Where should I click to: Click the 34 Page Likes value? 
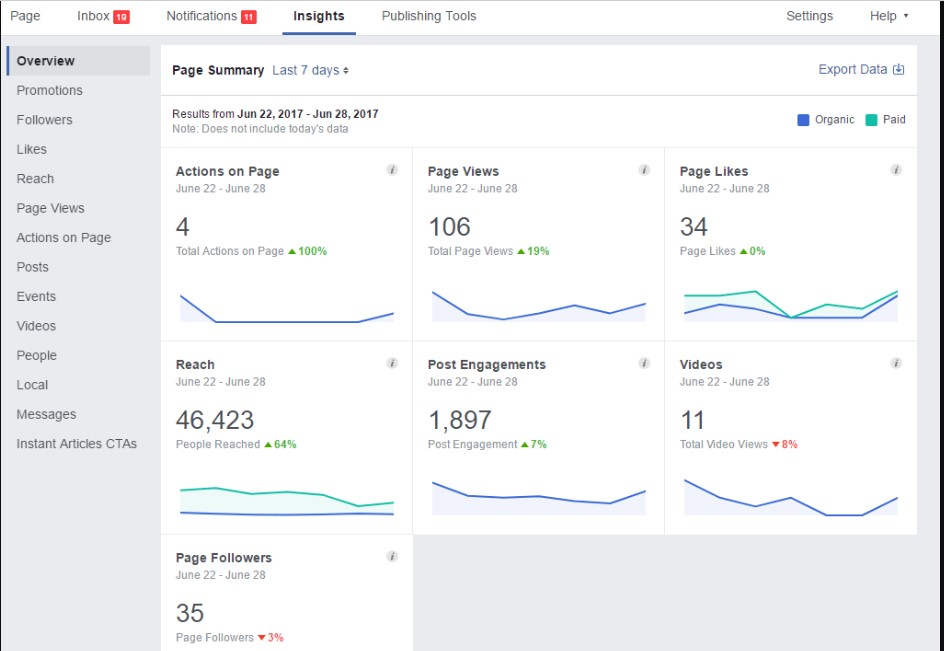[694, 227]
